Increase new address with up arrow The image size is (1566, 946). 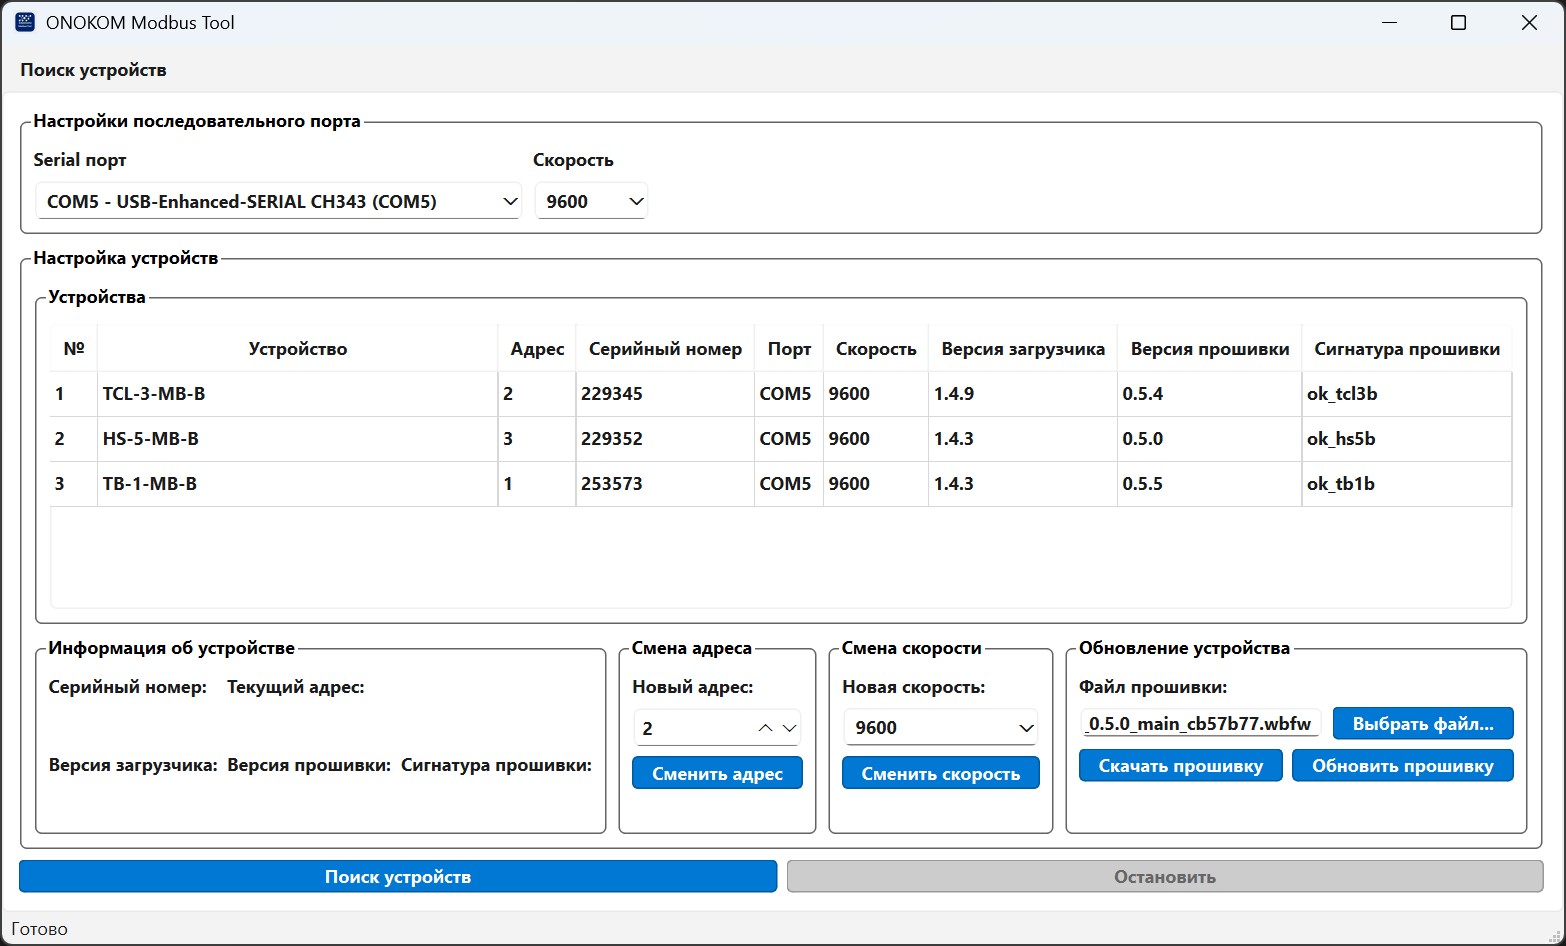coord(765,728)
